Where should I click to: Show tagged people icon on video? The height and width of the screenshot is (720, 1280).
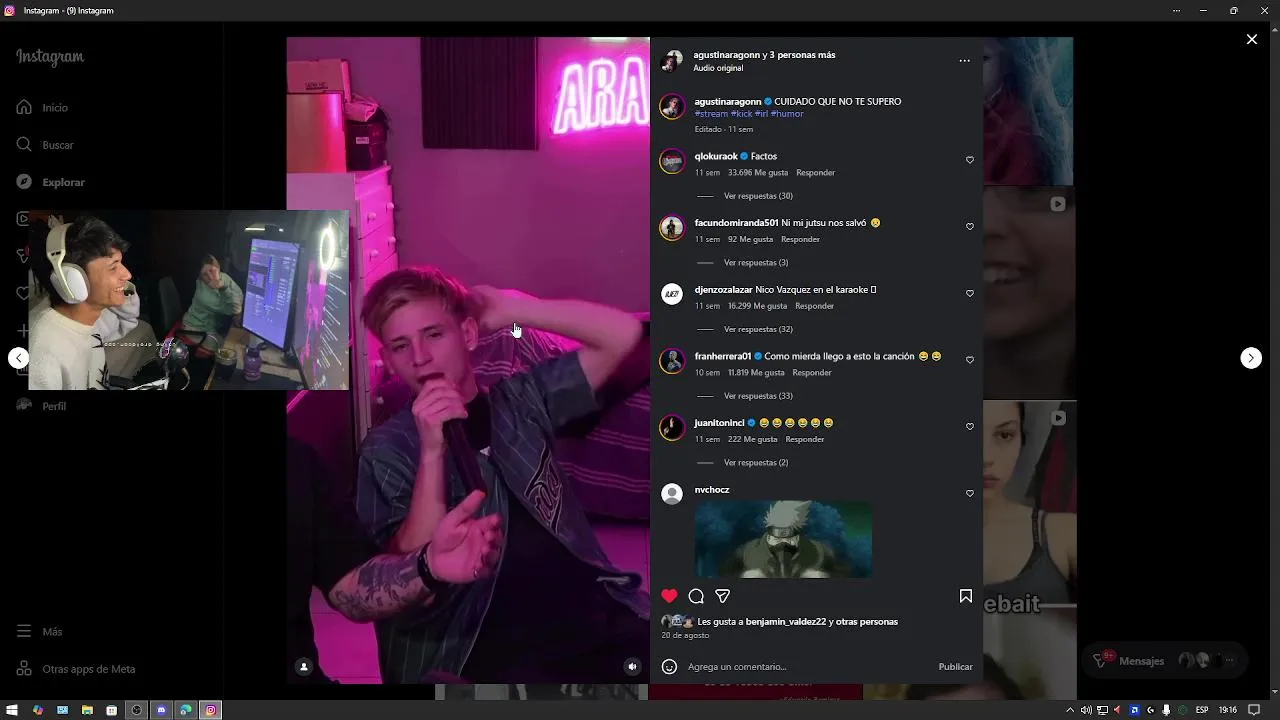click(x=304, y=666)
